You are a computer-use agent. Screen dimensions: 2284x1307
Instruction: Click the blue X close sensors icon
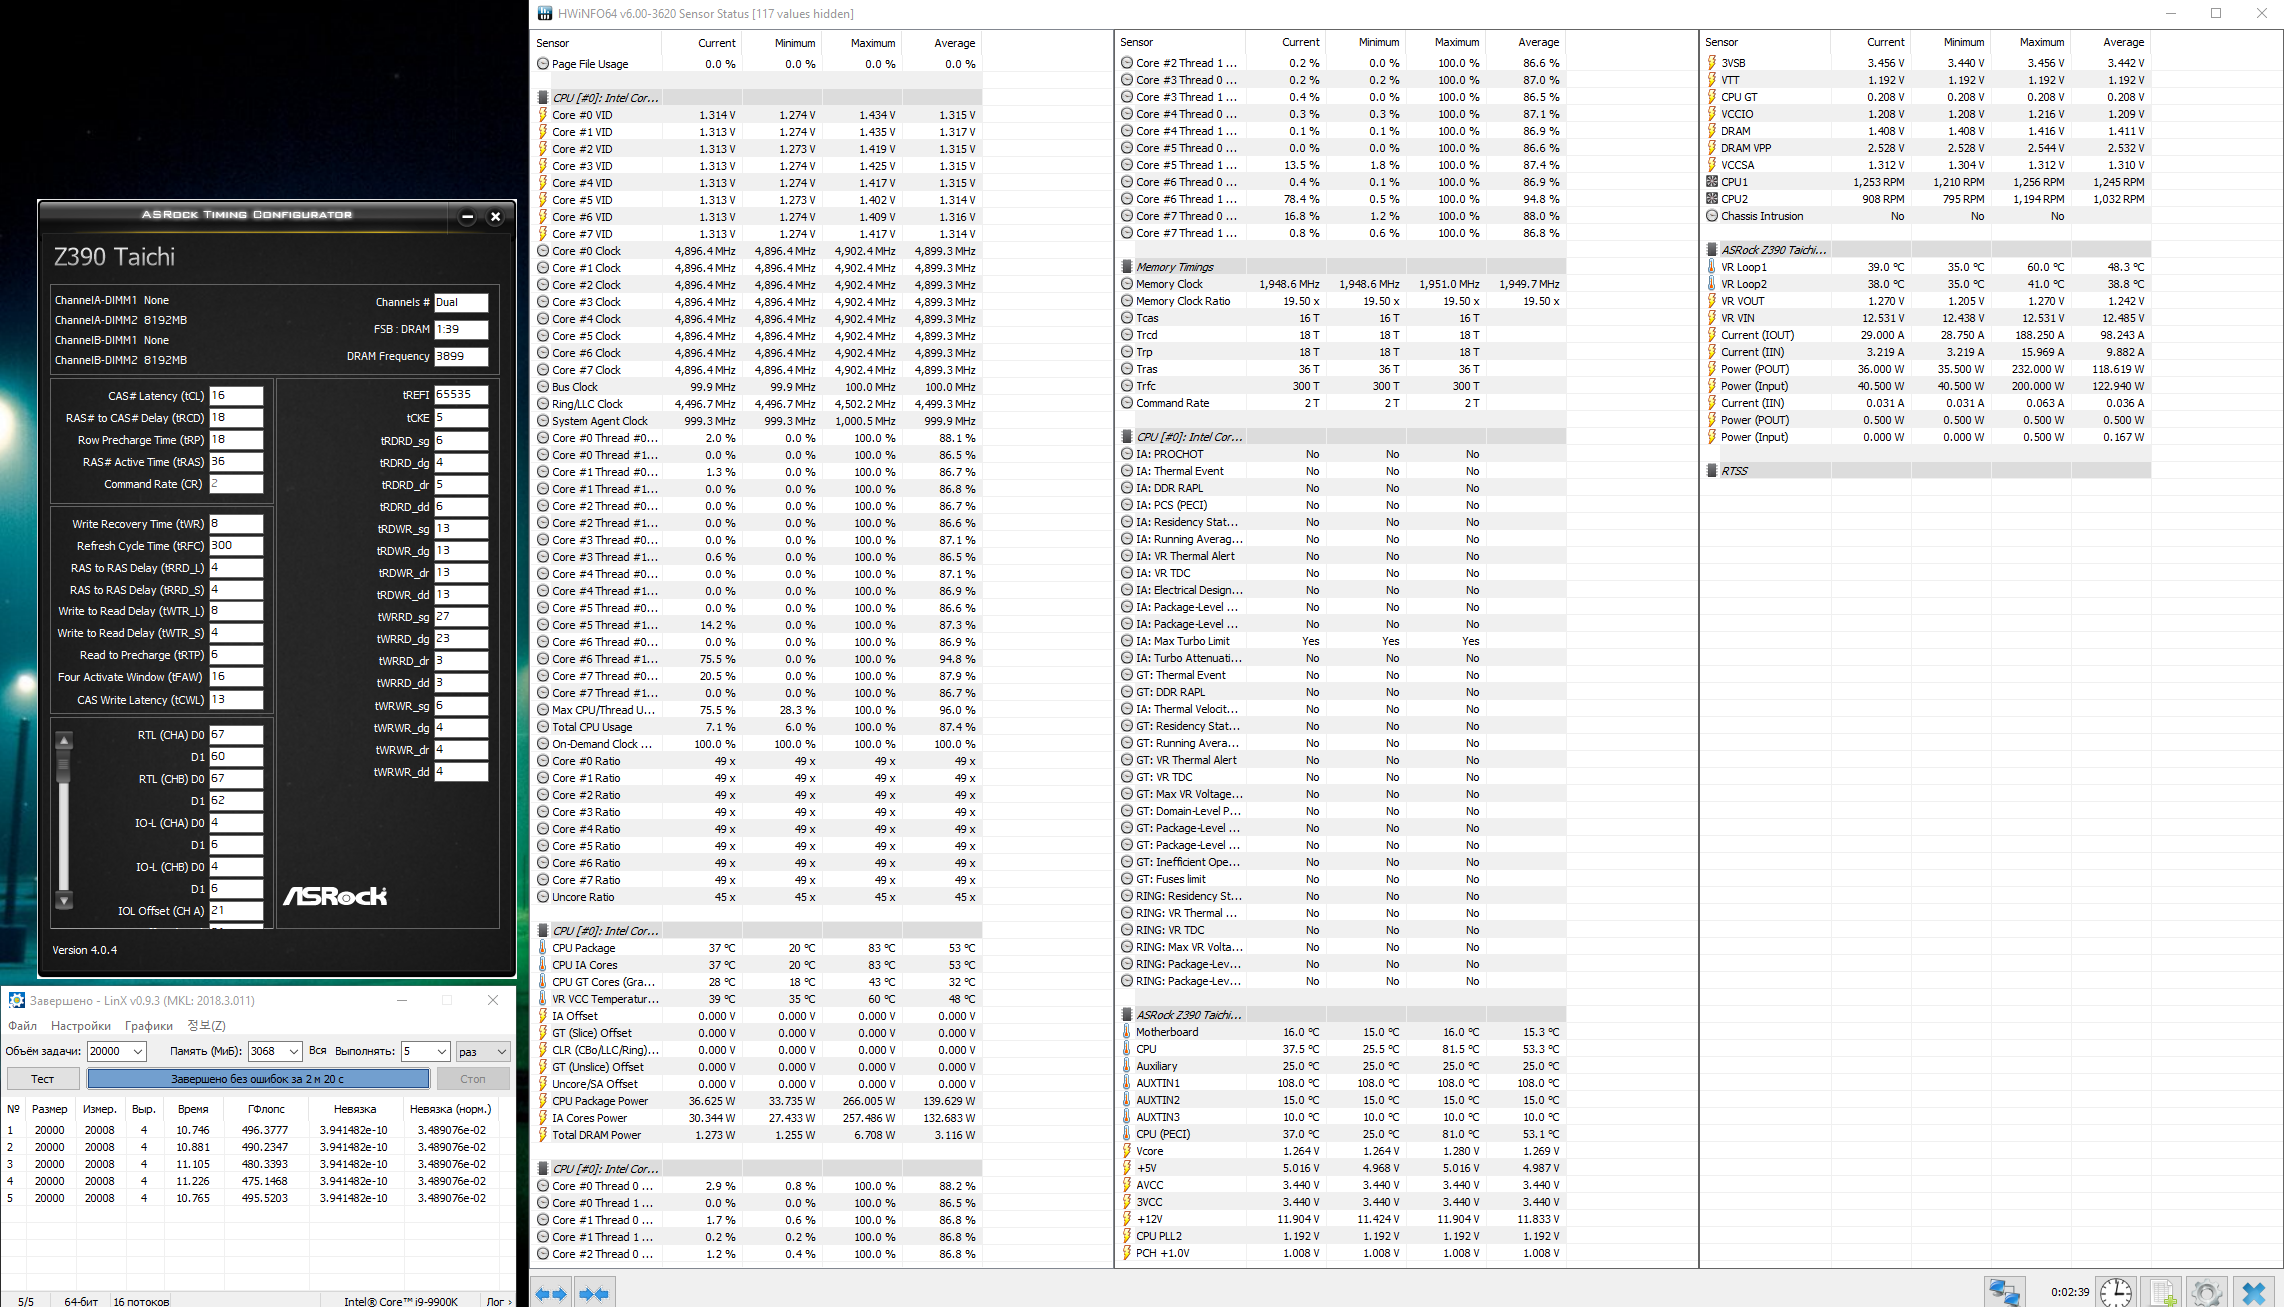[x=2254, y=1291]
